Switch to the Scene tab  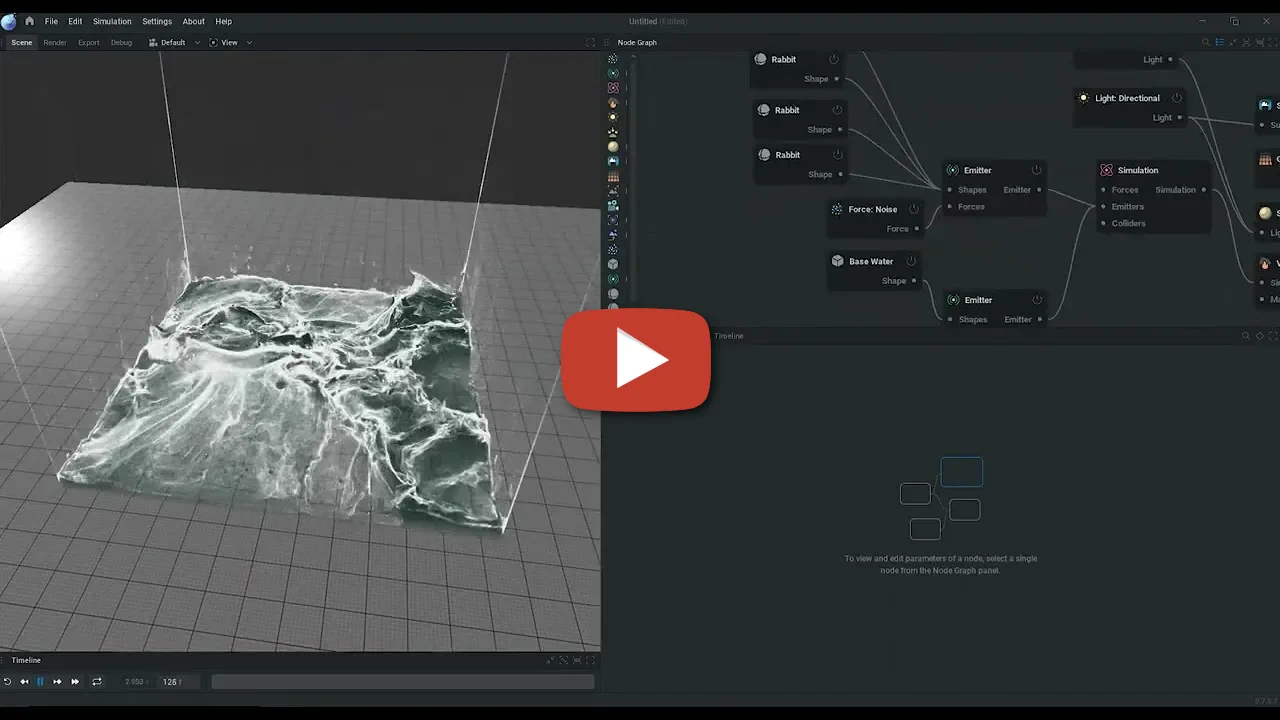click(x=21, y=43)
